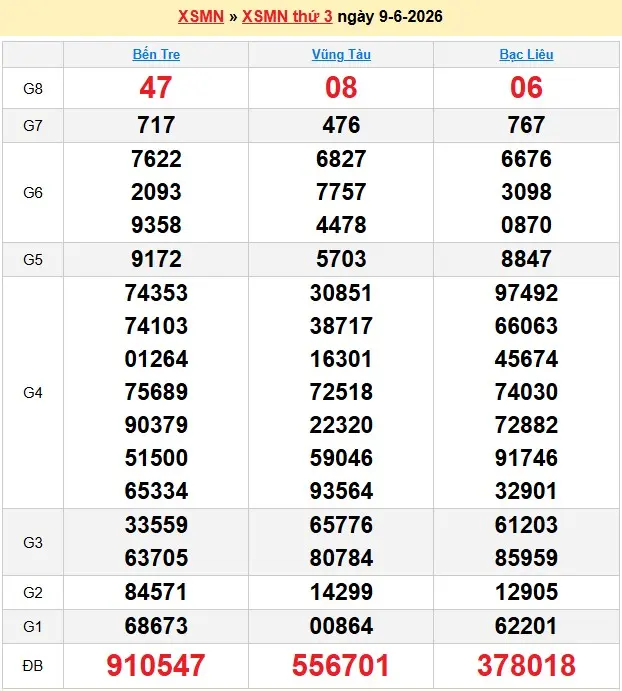Screen dimensions: 622x691
Task: Click G6 number 6827
Action: [341, 159]
